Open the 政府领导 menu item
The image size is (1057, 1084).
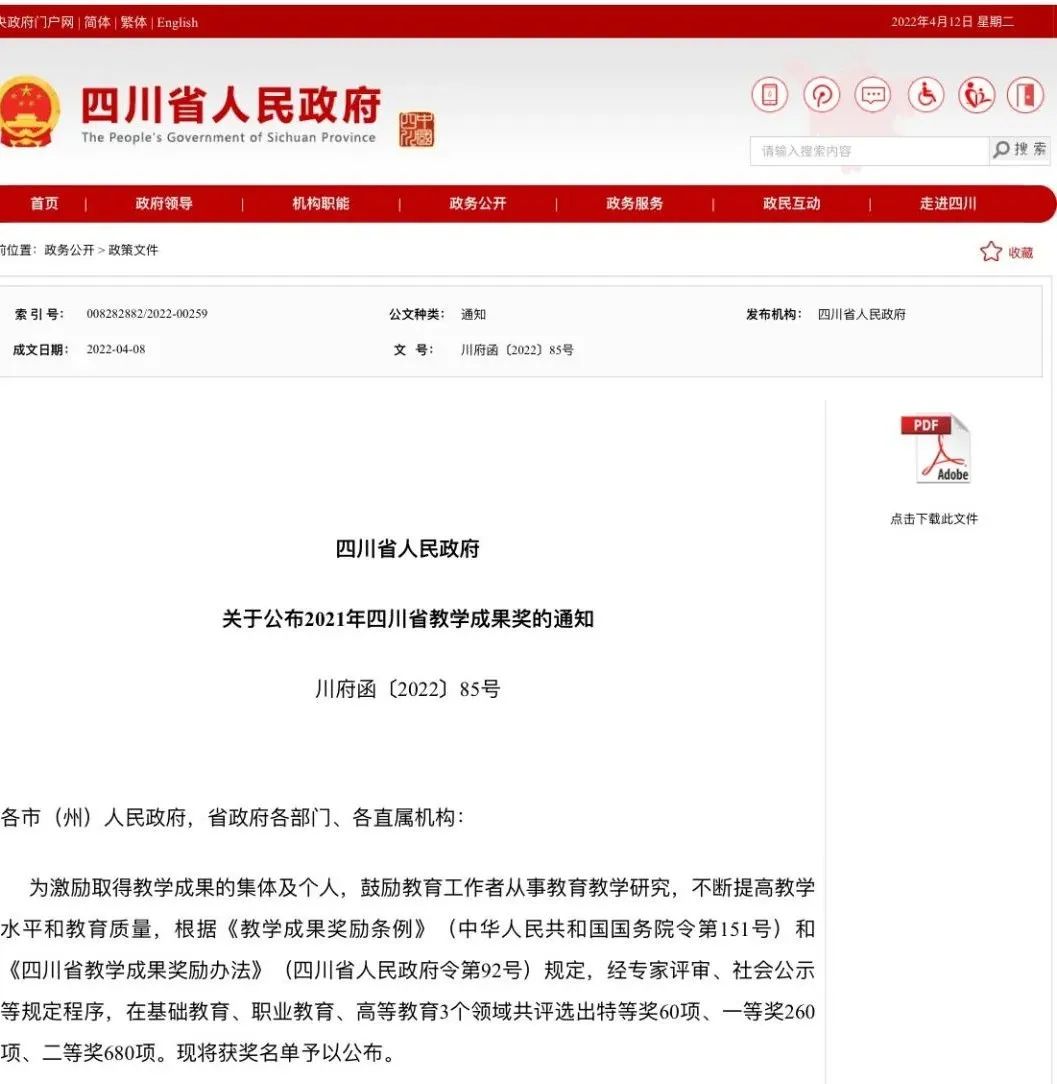click(x=164, y=203)
